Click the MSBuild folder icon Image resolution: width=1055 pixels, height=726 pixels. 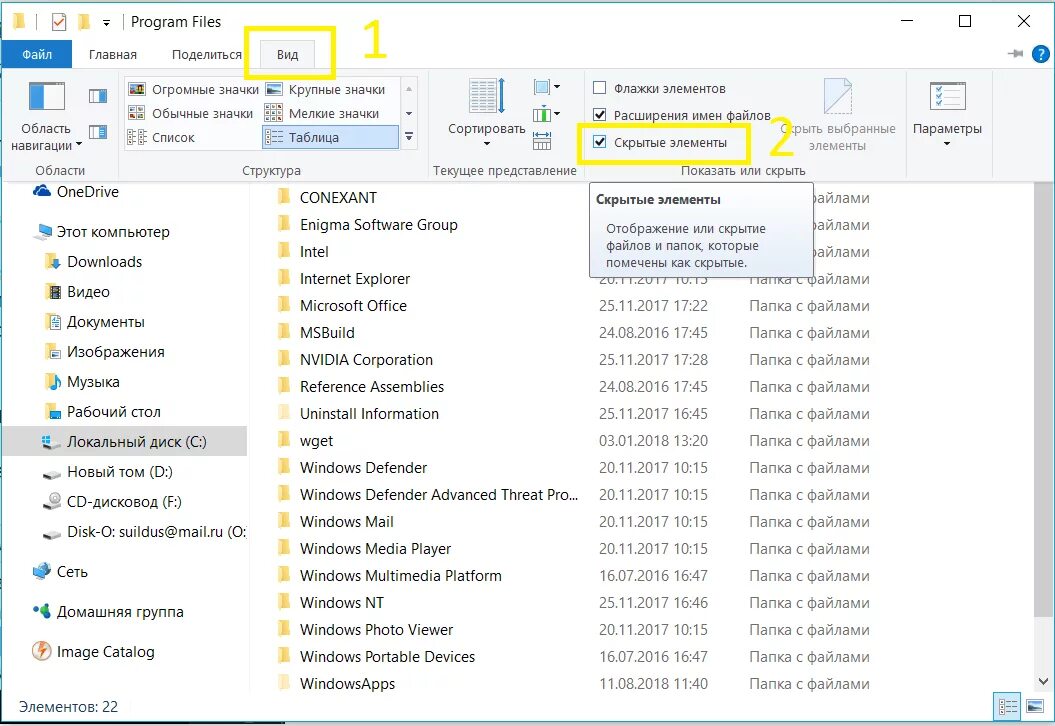[x=285, y=332]
